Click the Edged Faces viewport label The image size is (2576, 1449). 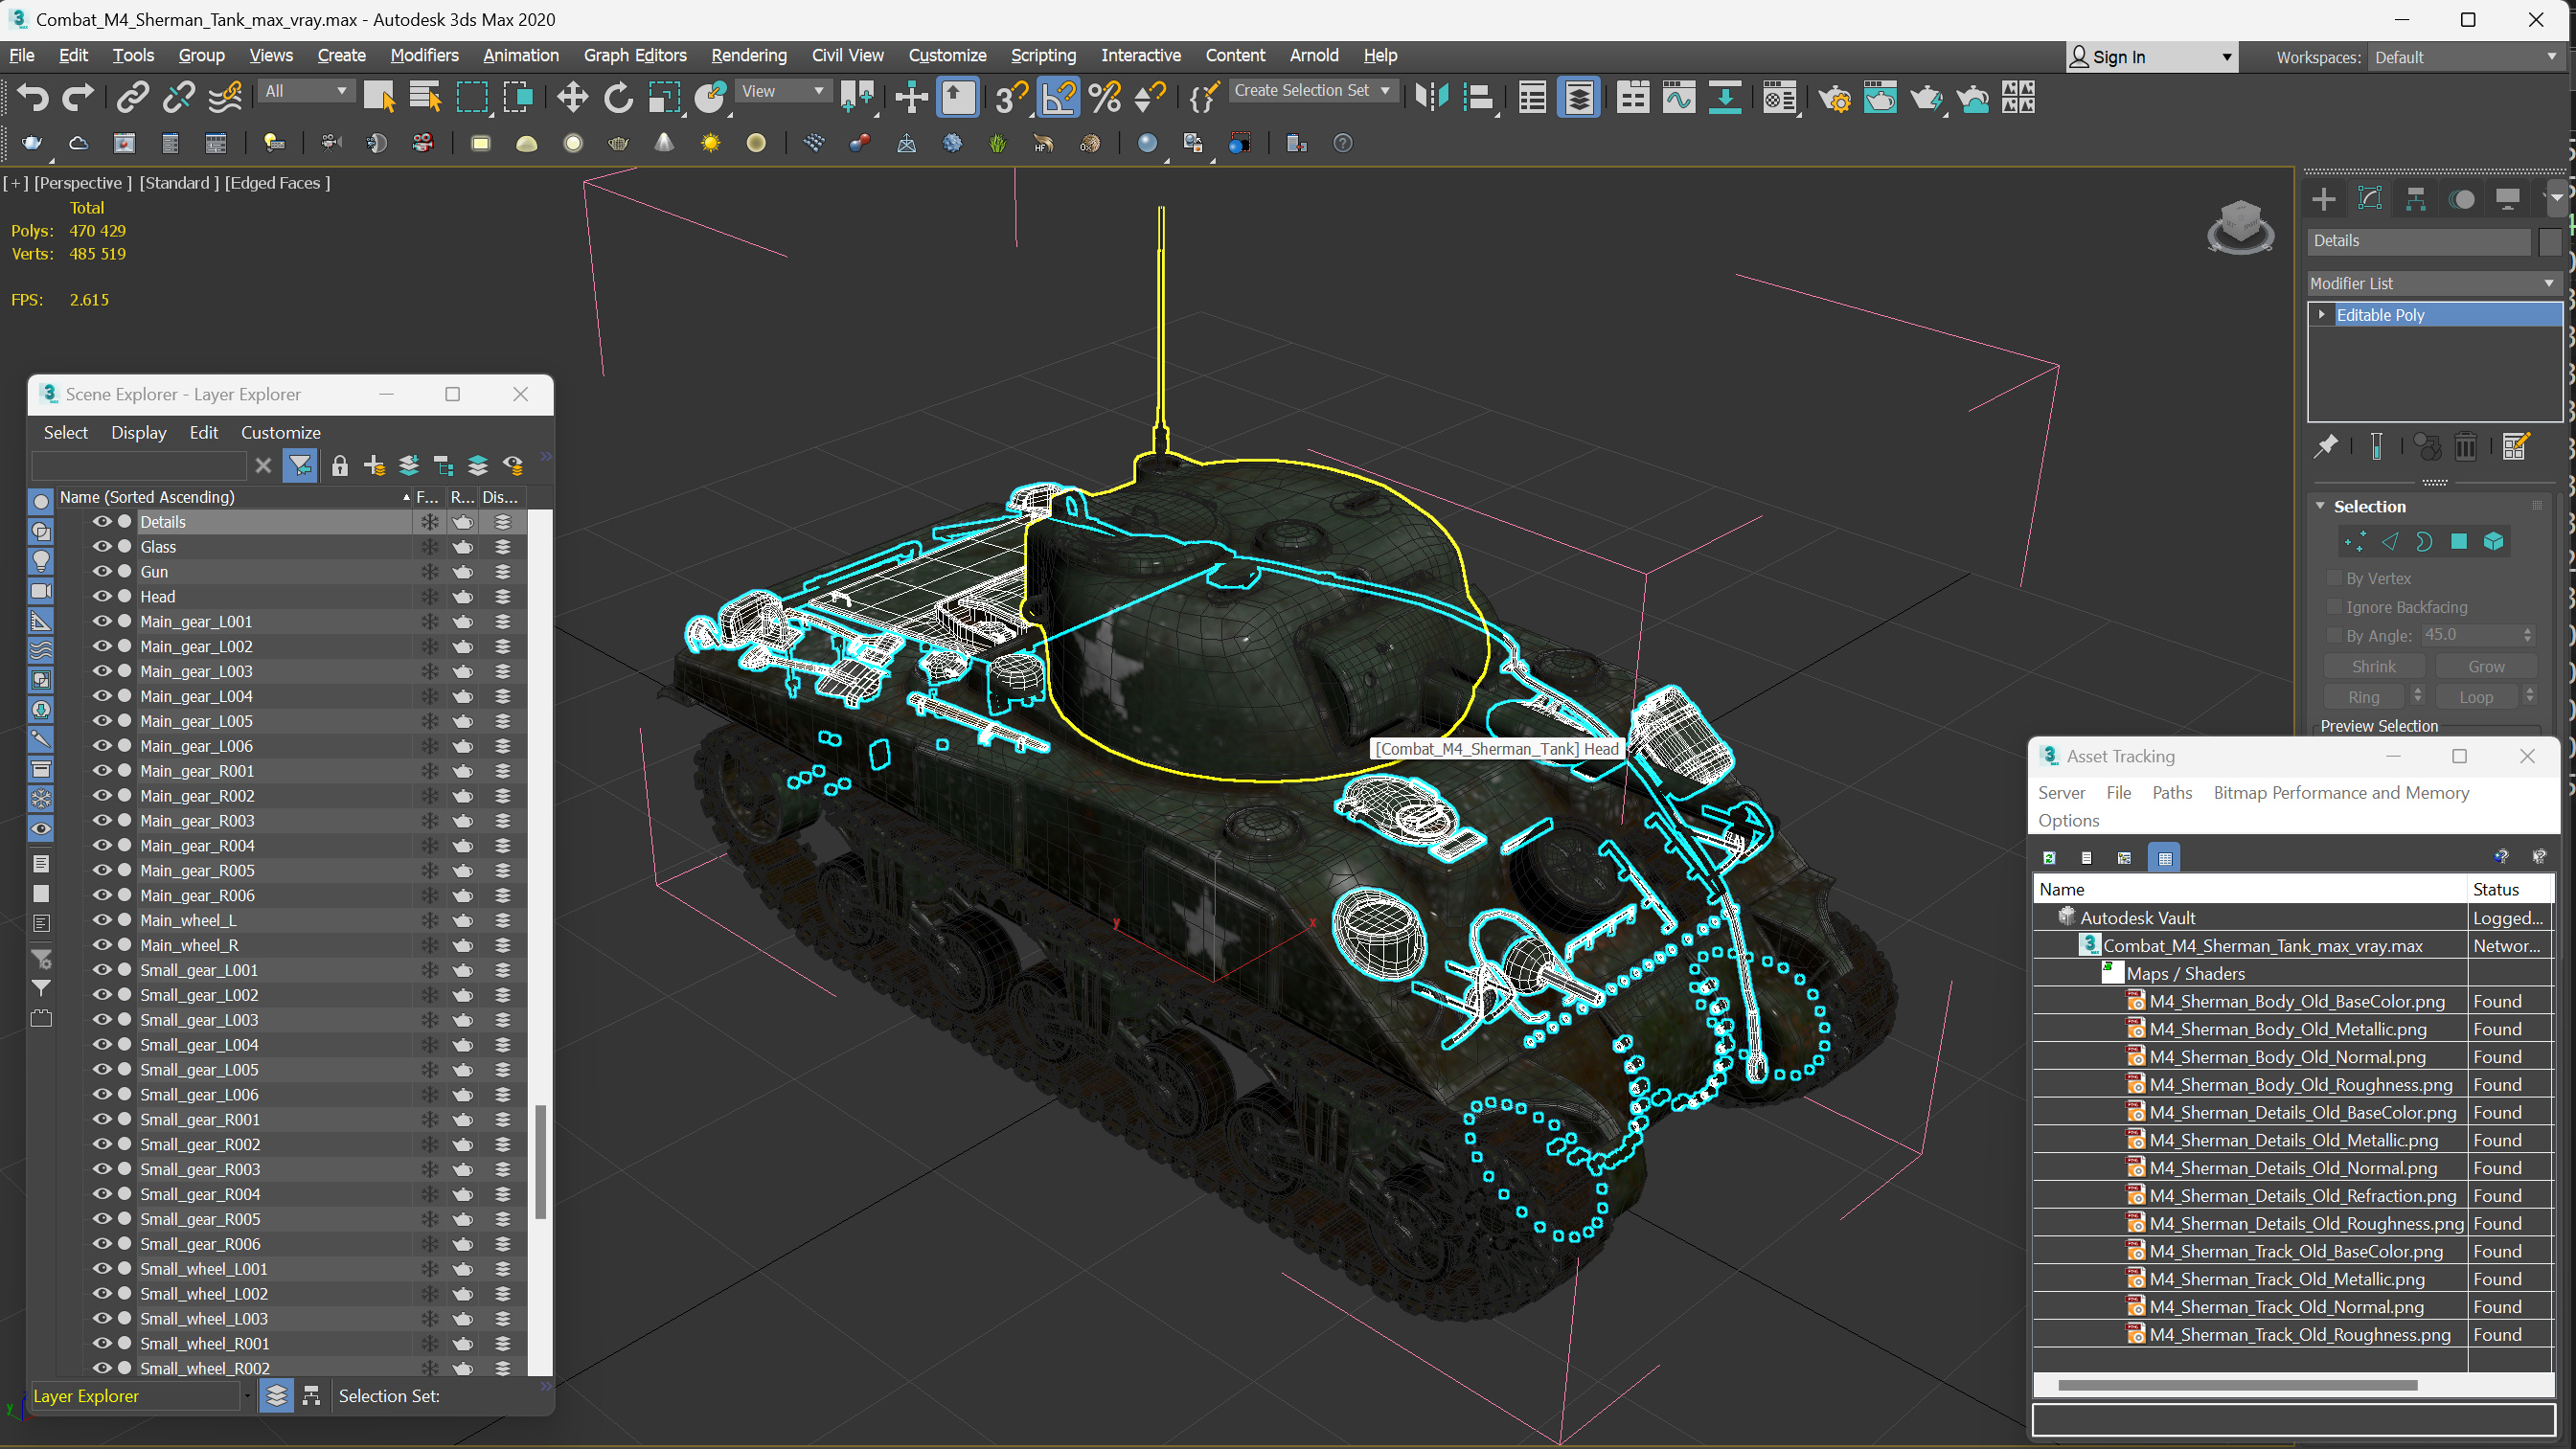tap(277, 182)
